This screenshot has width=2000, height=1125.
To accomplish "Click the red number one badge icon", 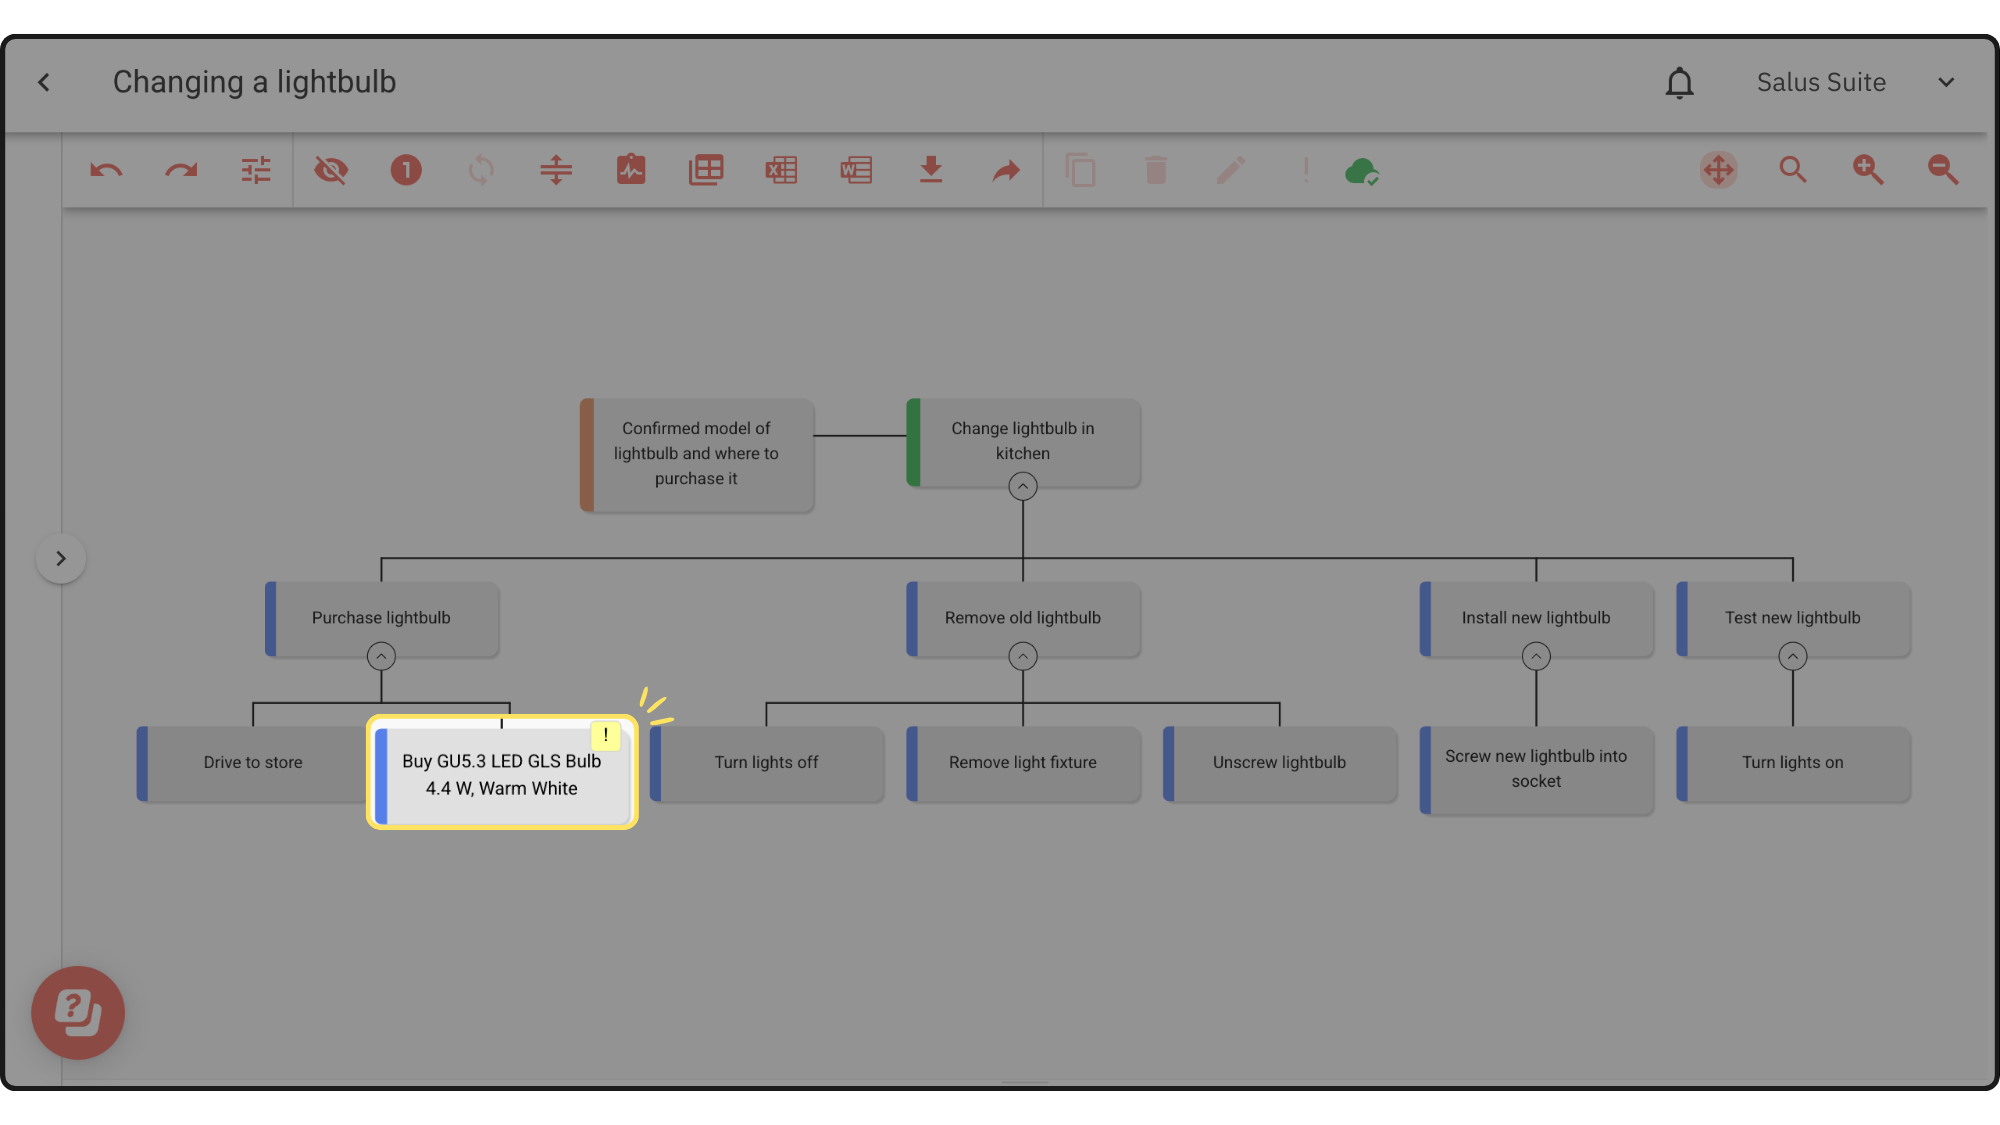I will click(x=406, y=170).
